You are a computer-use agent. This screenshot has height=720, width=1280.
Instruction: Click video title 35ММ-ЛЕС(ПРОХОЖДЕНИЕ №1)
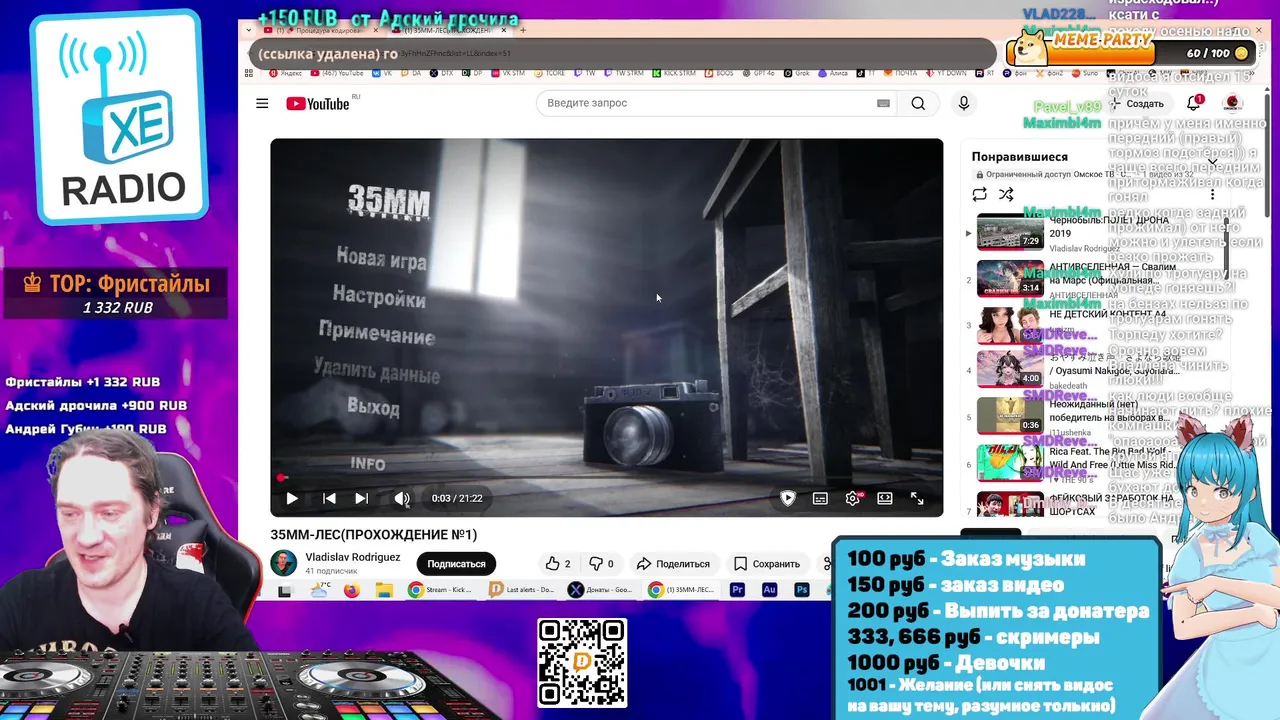tap(373, 535)
